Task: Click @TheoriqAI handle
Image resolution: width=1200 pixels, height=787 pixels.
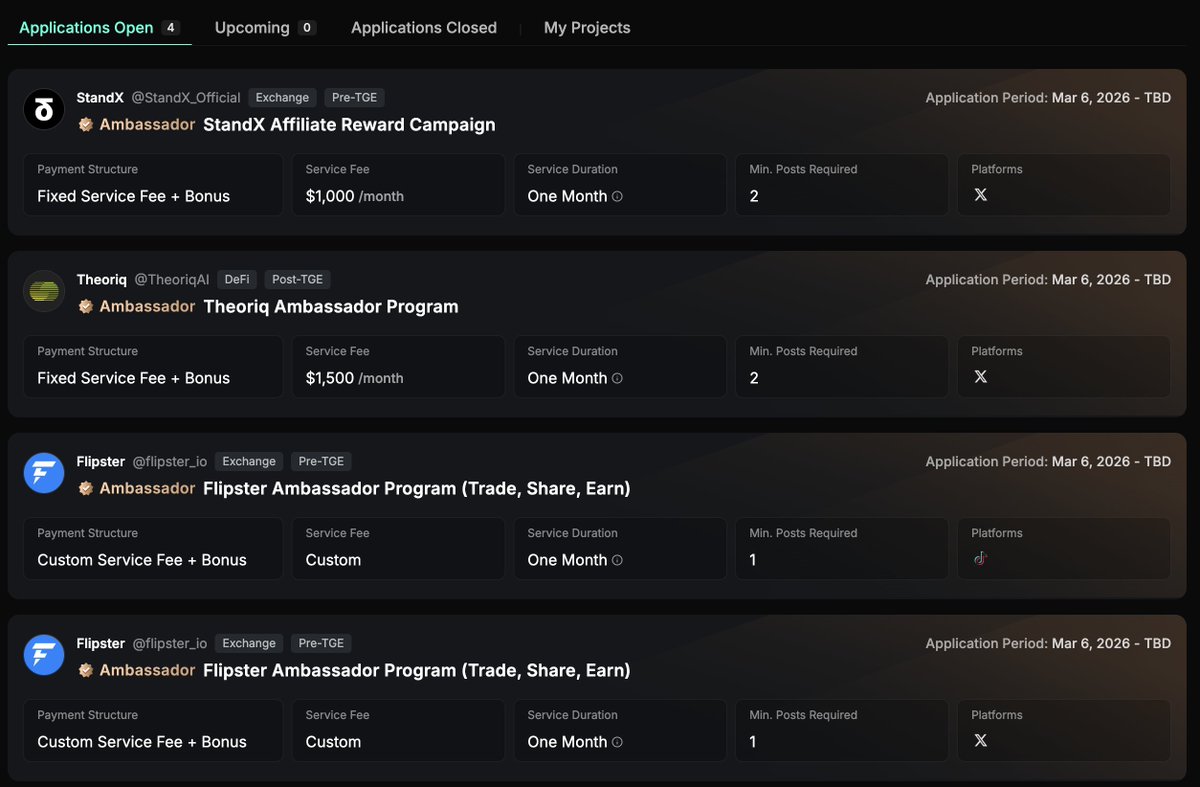Action: tap(172, 280)
